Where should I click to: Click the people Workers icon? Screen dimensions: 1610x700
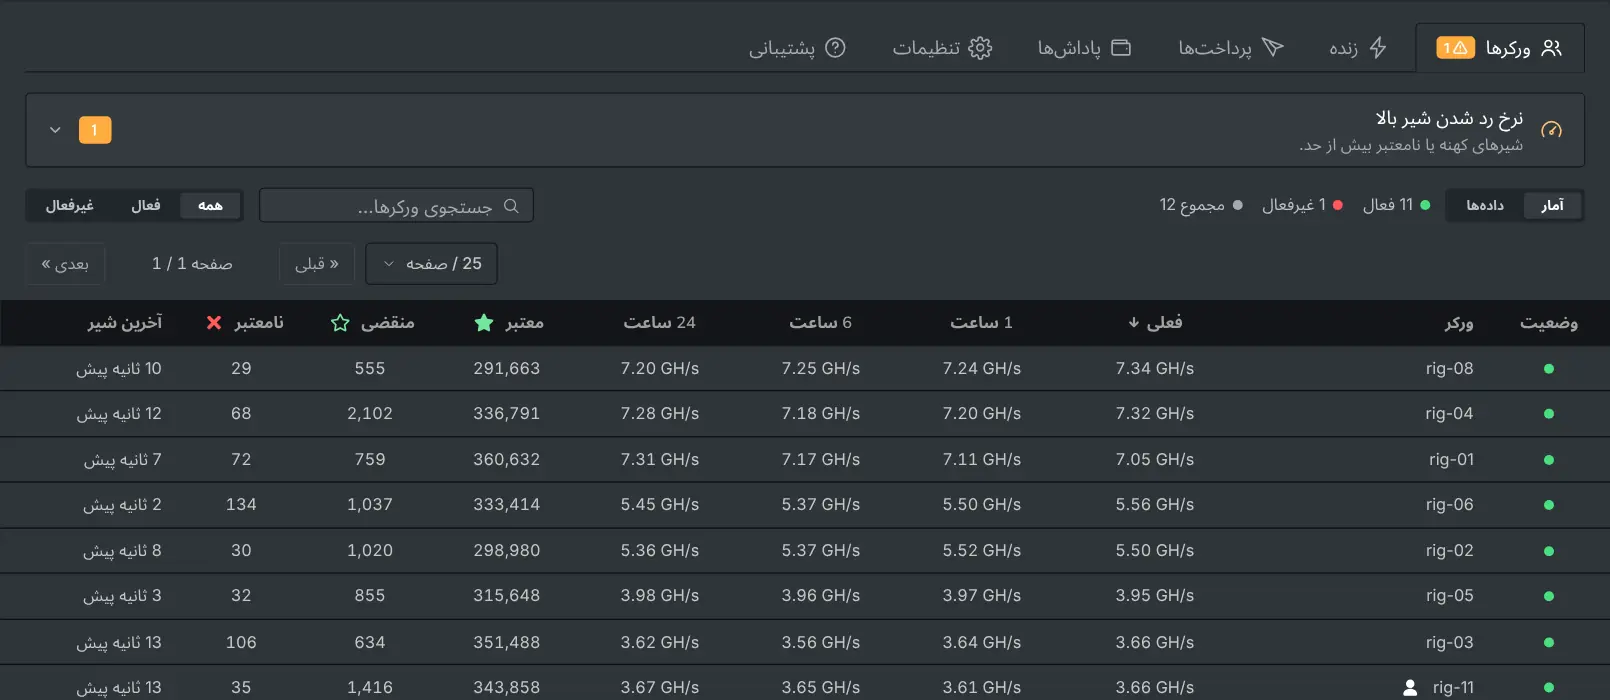pos(1551,48)
